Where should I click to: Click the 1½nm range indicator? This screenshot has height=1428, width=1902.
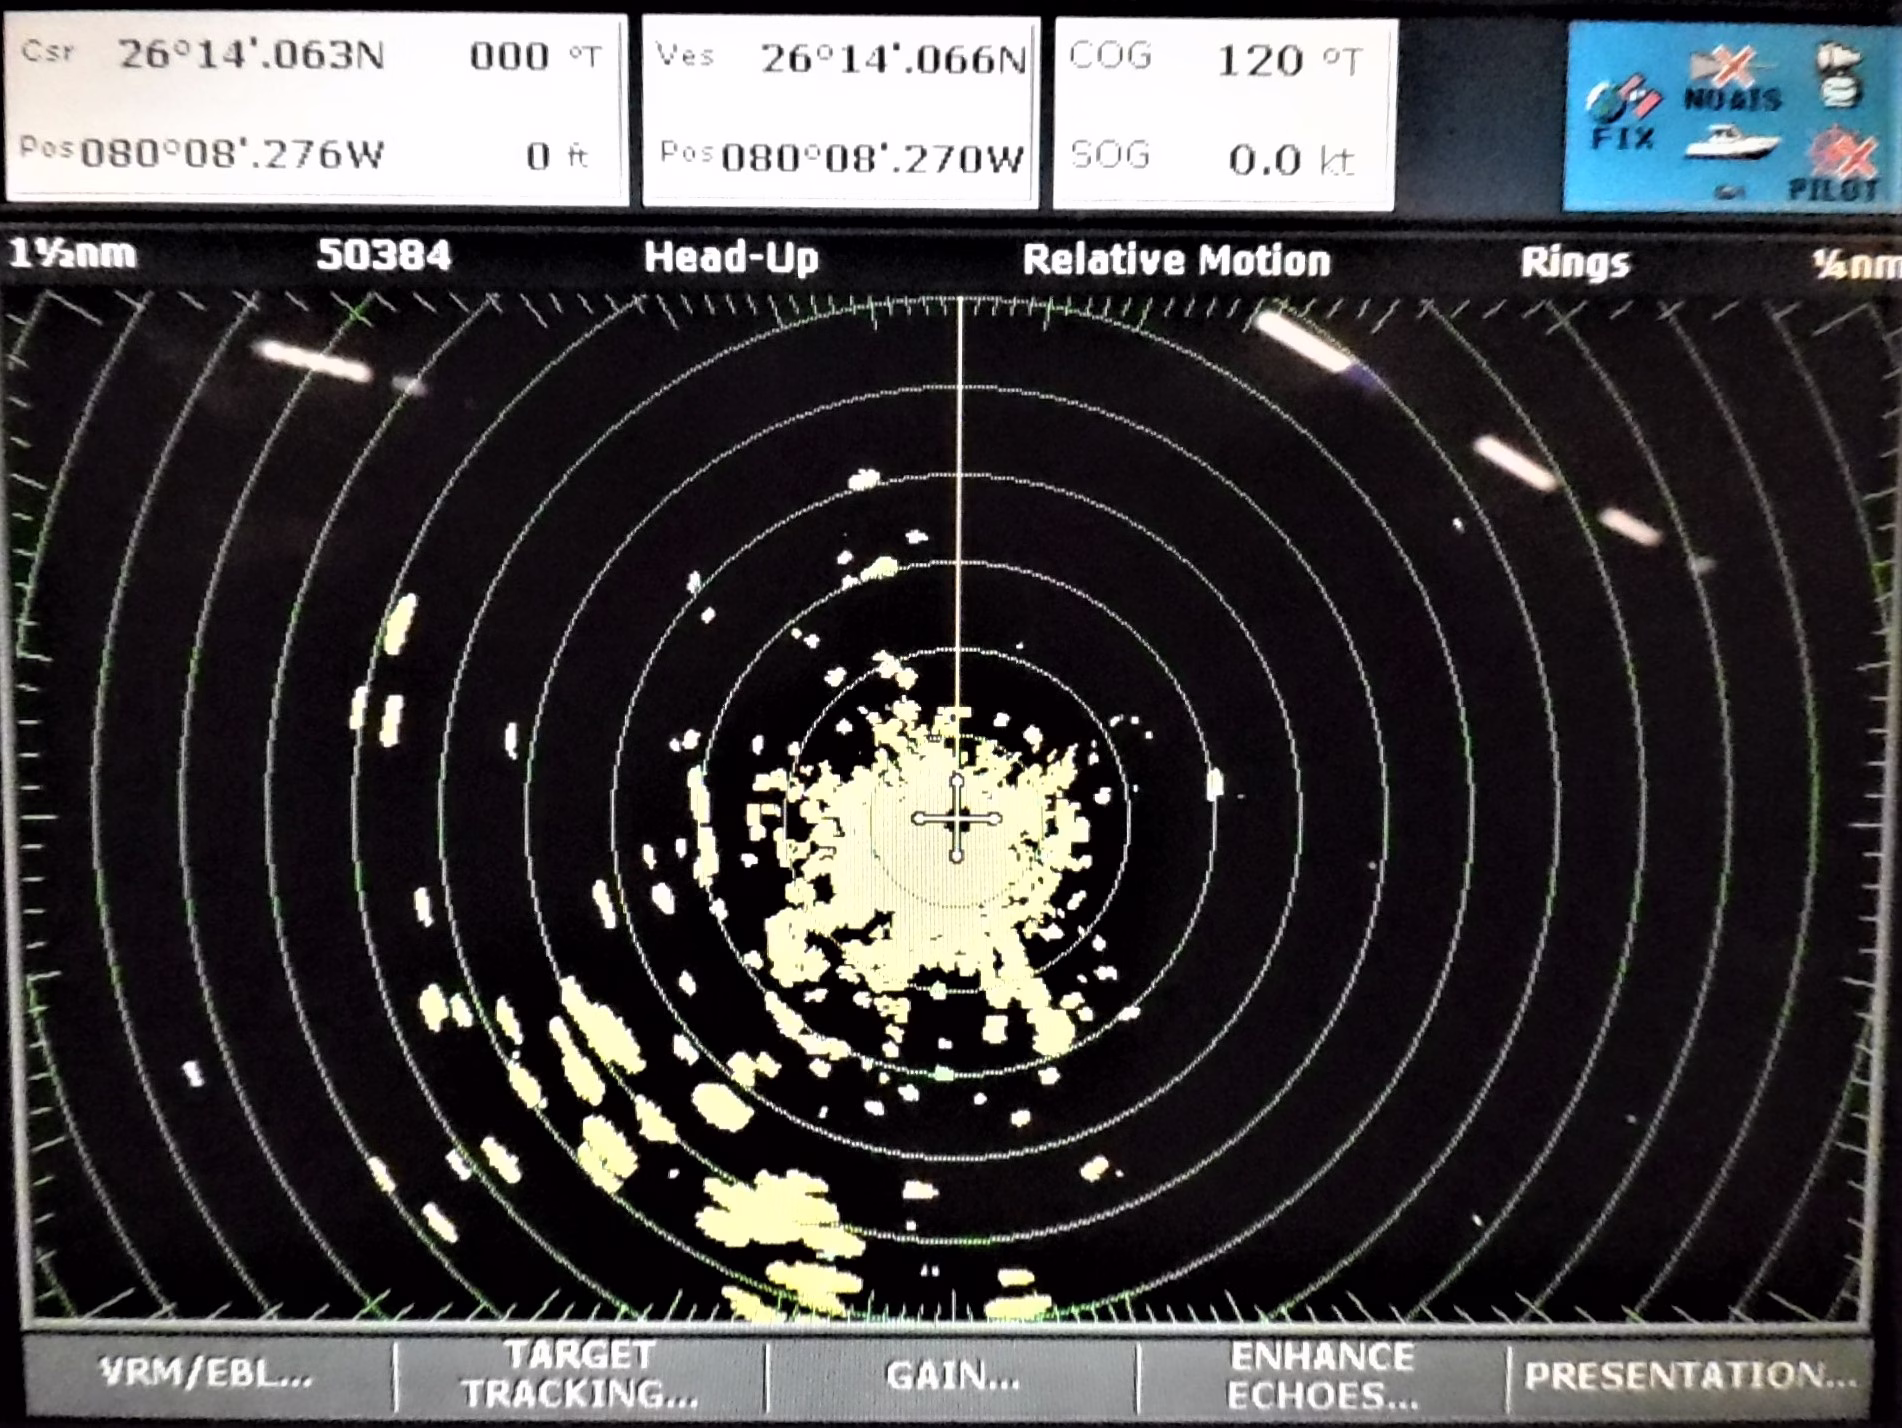click(x=72, y=254)
